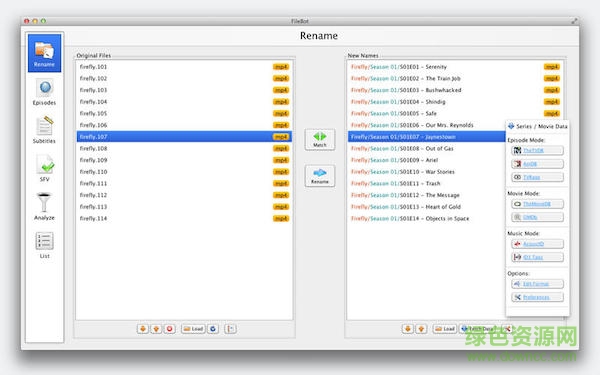Open Preferences option
Image resolution: width=600 pixels, height=375 pixels.
coord(537,297)
